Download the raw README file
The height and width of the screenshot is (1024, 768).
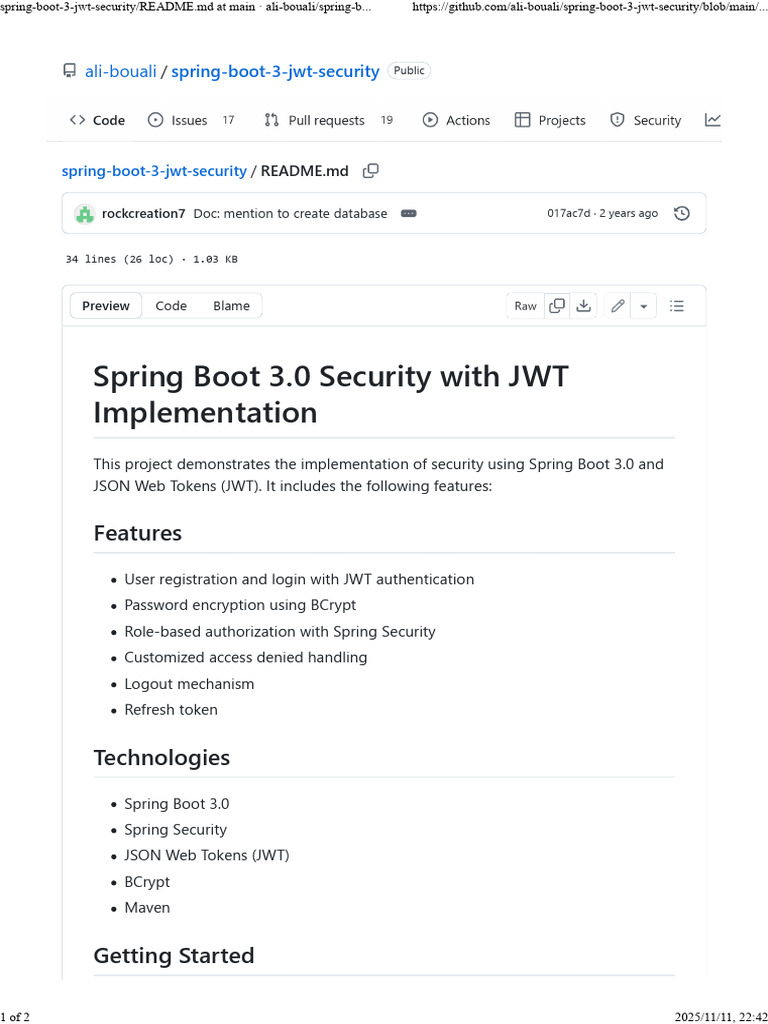pyautogui.click(x=585, y=306)
